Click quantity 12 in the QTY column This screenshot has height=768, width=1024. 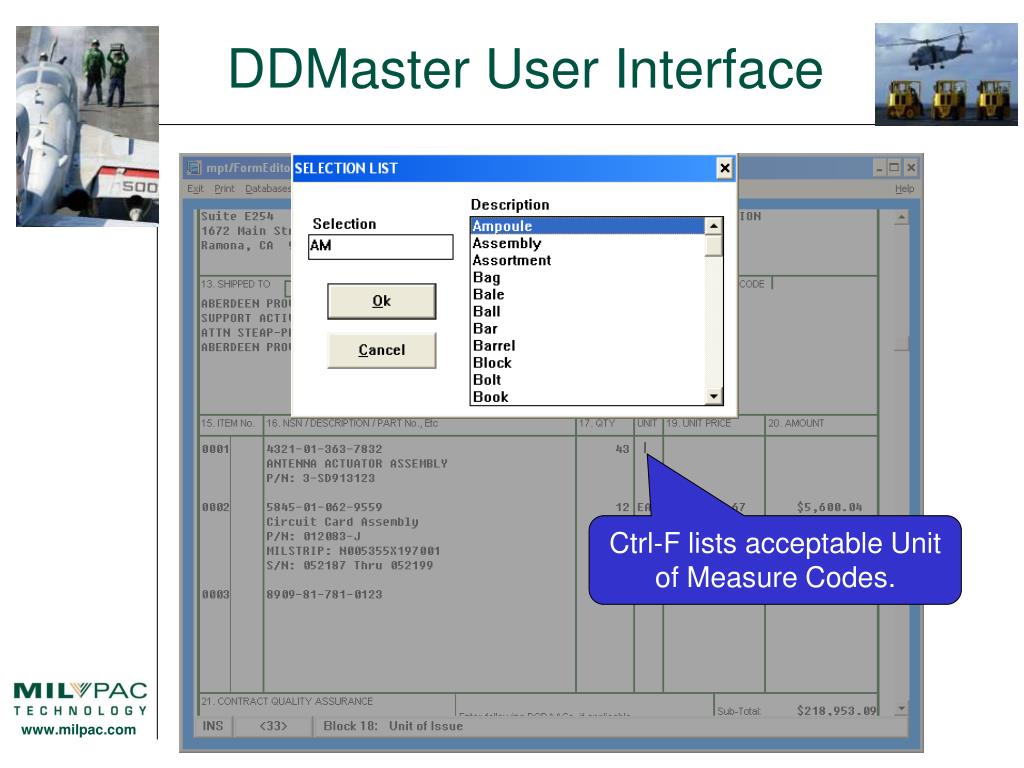click(x=622, y=507)
